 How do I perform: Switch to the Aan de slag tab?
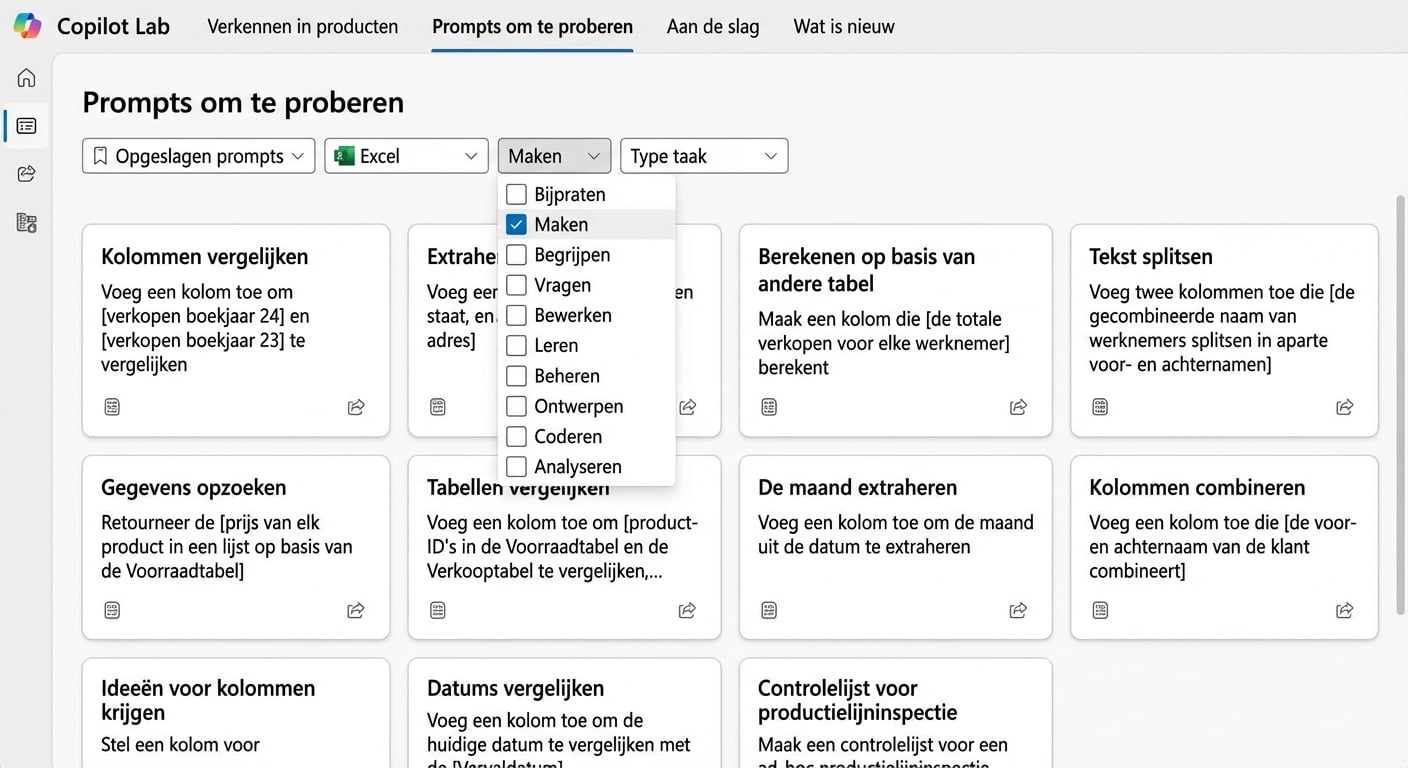(713, 26)
